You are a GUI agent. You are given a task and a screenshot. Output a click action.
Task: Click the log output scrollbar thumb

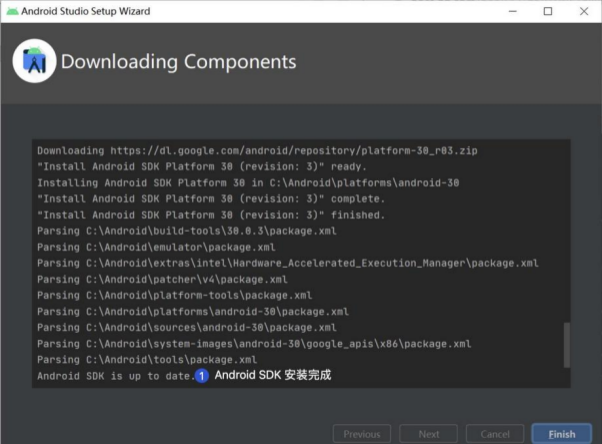[x=567, y=345]
